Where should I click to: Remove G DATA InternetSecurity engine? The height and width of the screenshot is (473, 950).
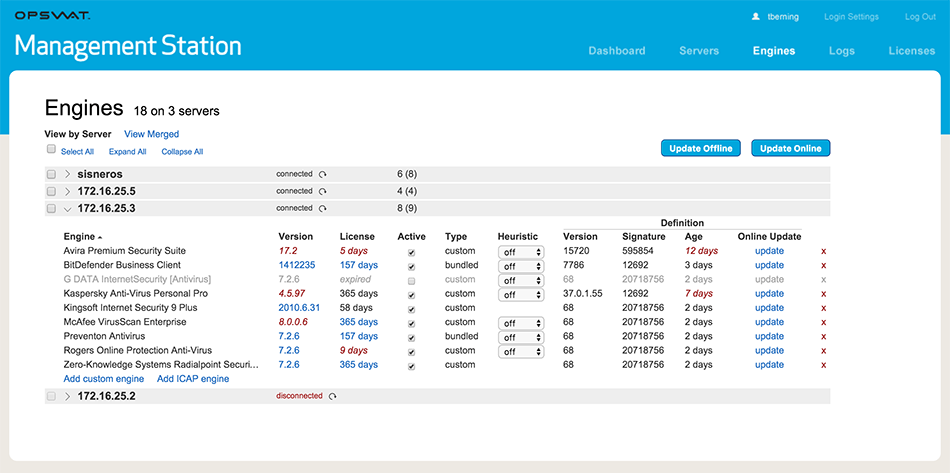(x=823, y=280)
